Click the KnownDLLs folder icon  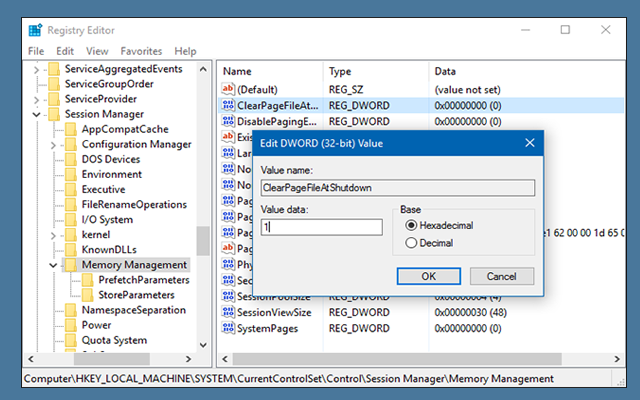tap(70, 250)
